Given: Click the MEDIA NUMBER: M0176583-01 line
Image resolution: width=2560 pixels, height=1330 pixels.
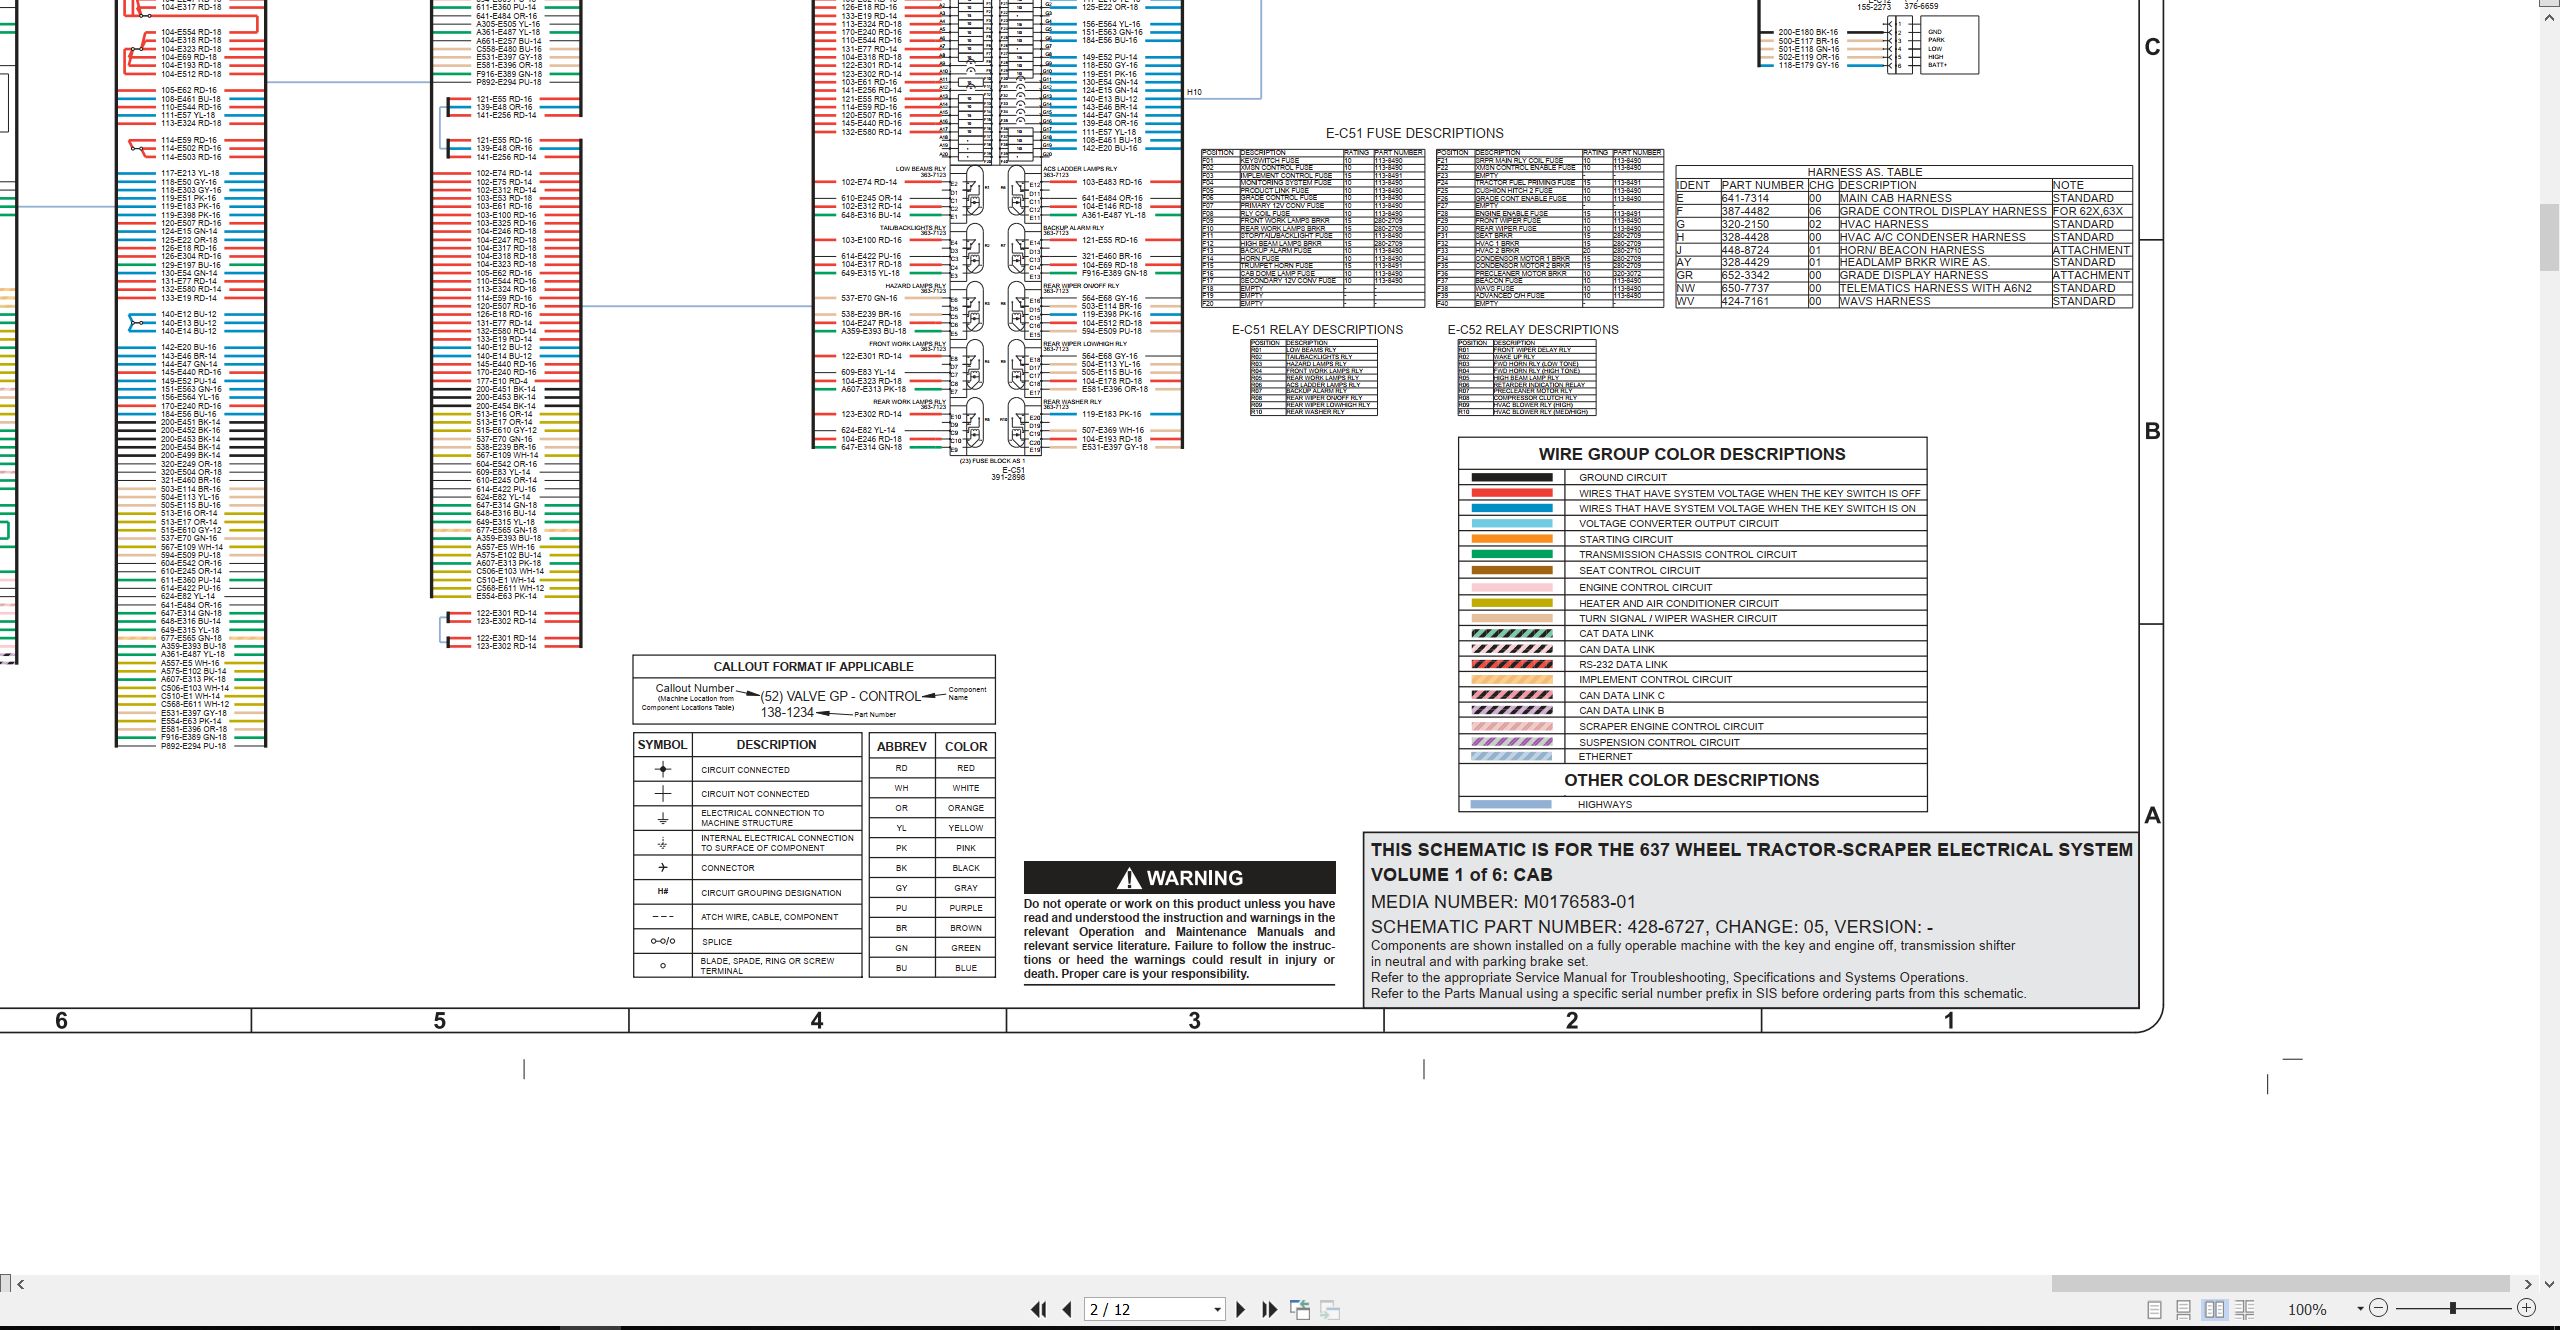Looking at the screenshot, I should click(1503, 901).
